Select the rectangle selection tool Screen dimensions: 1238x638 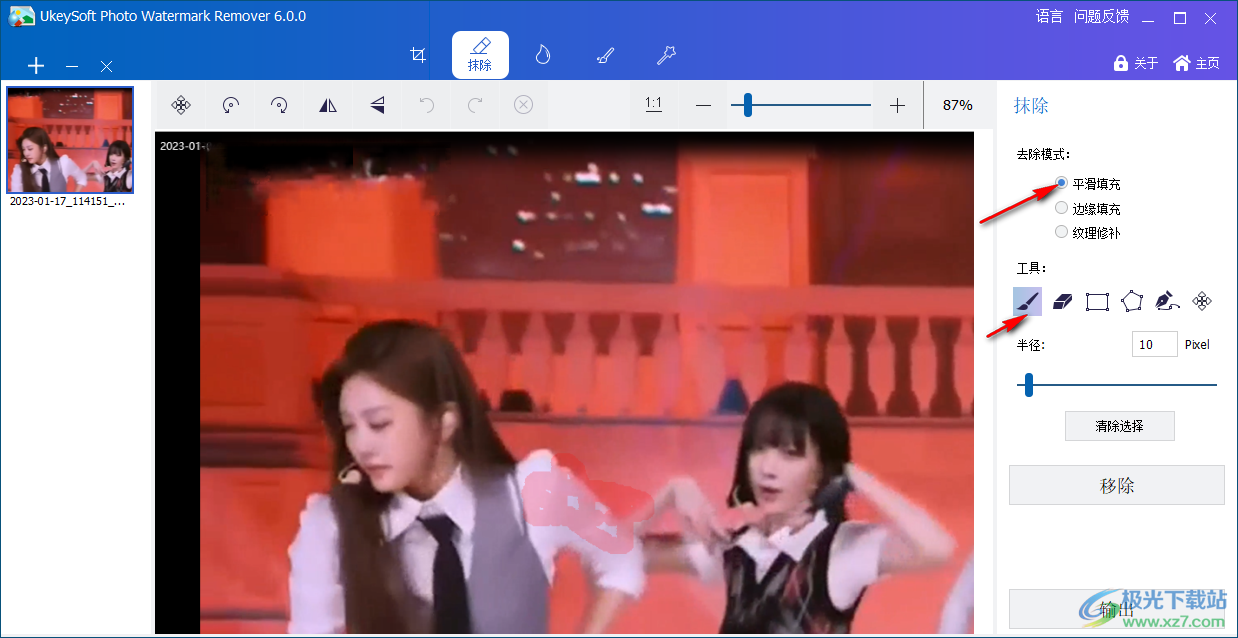(1097, 301)
